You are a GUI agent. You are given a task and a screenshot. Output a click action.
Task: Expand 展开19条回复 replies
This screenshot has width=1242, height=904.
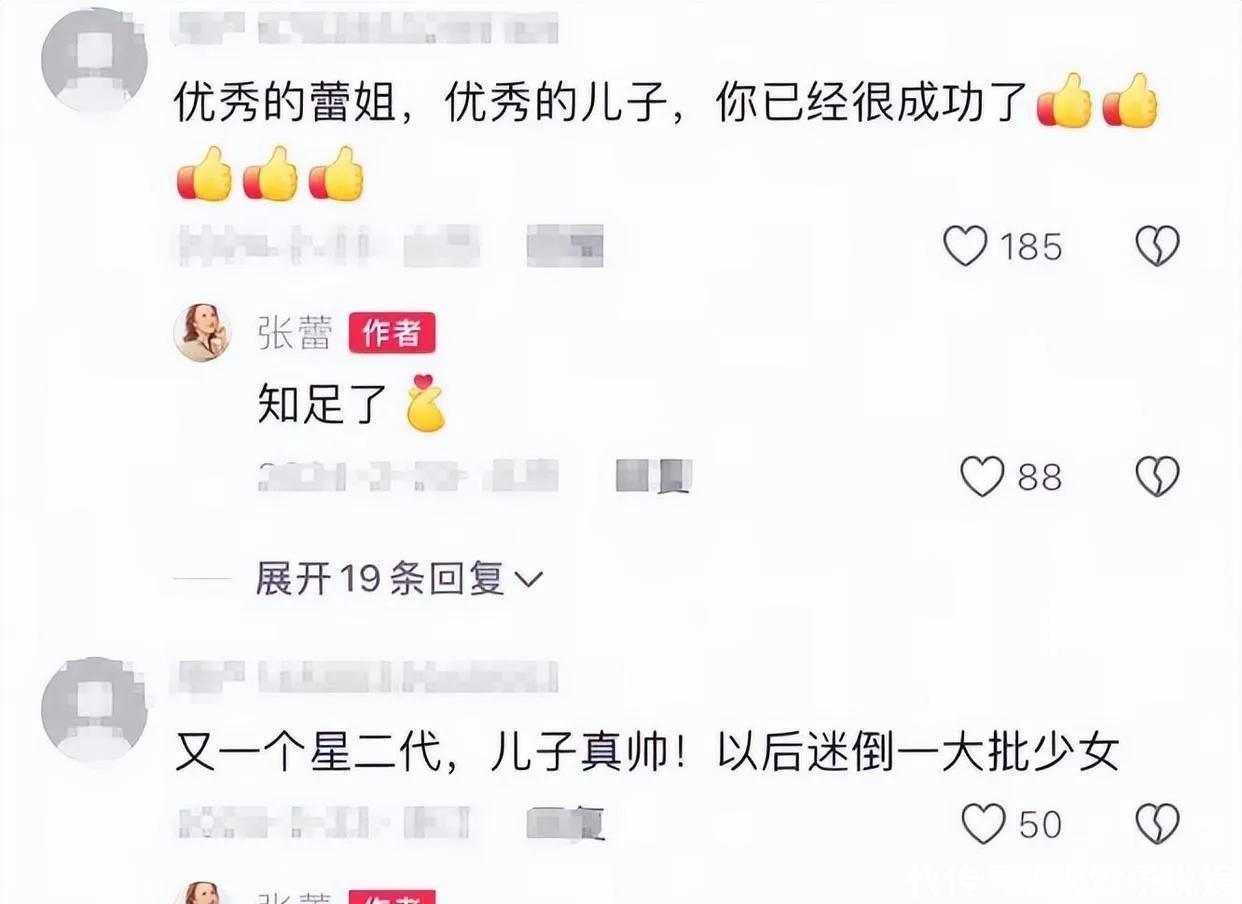pos(398,578)
